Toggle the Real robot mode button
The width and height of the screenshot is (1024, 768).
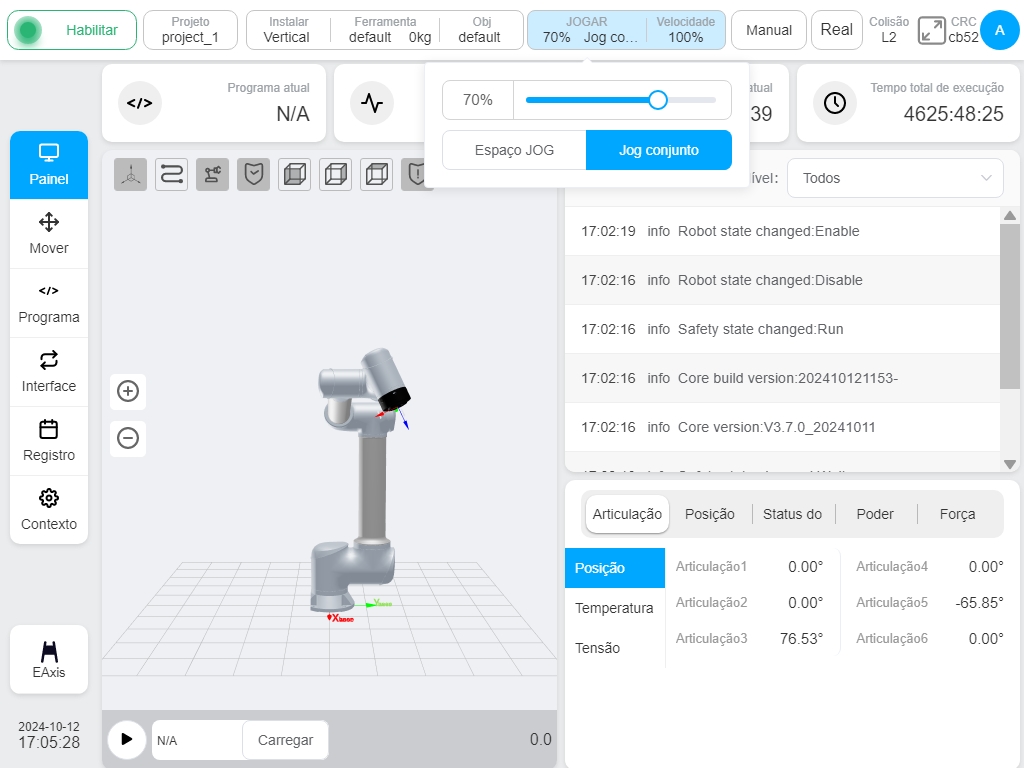(x=837, y=30)
